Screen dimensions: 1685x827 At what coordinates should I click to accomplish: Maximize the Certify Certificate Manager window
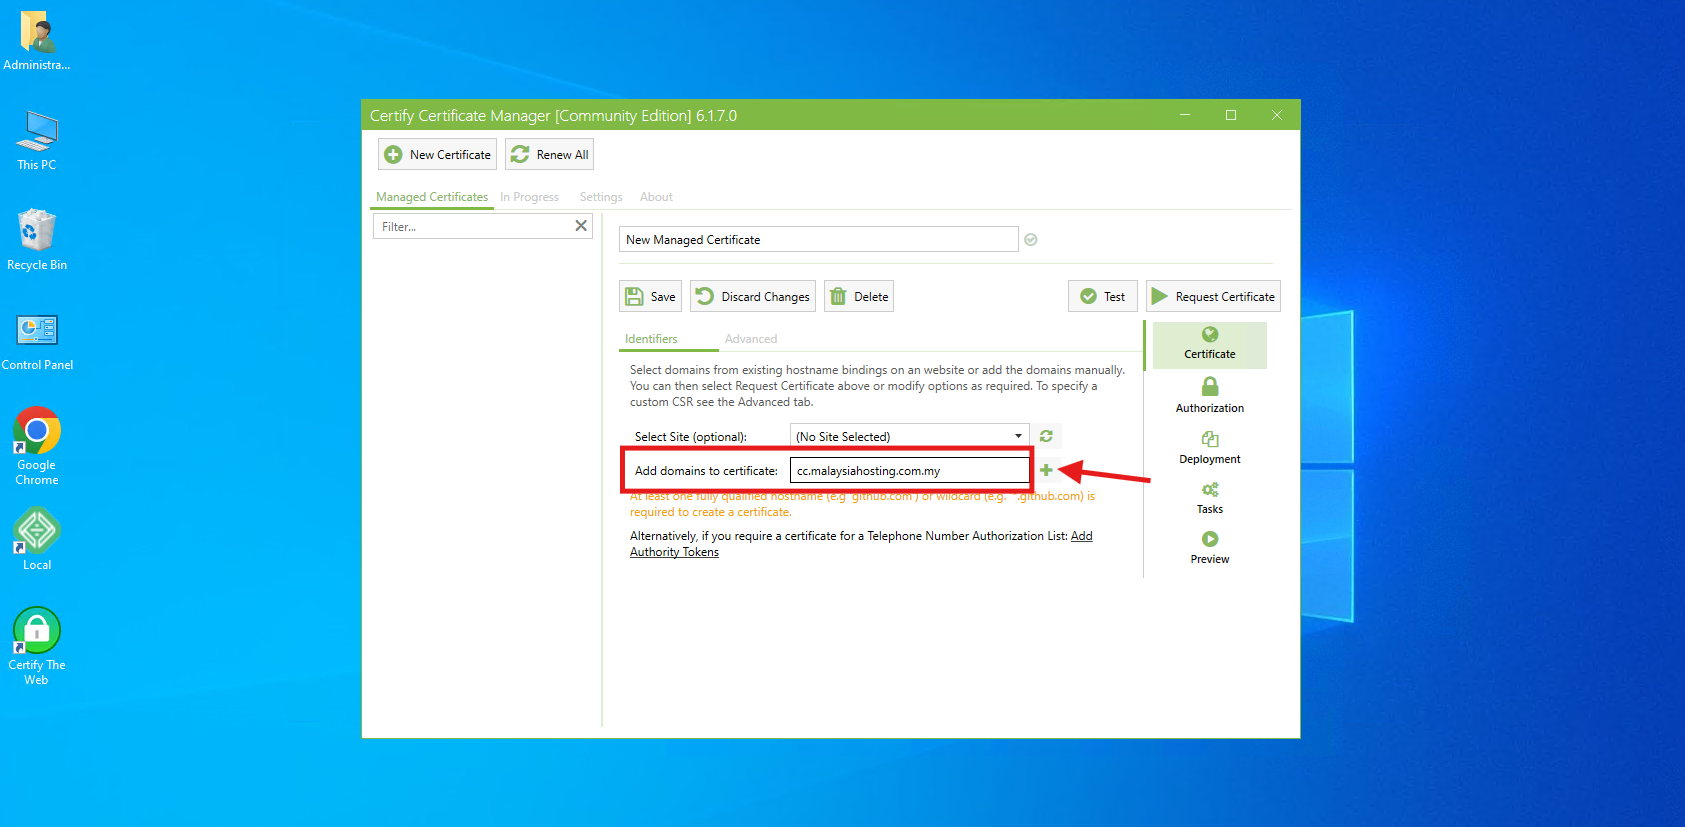(1231, 115)
